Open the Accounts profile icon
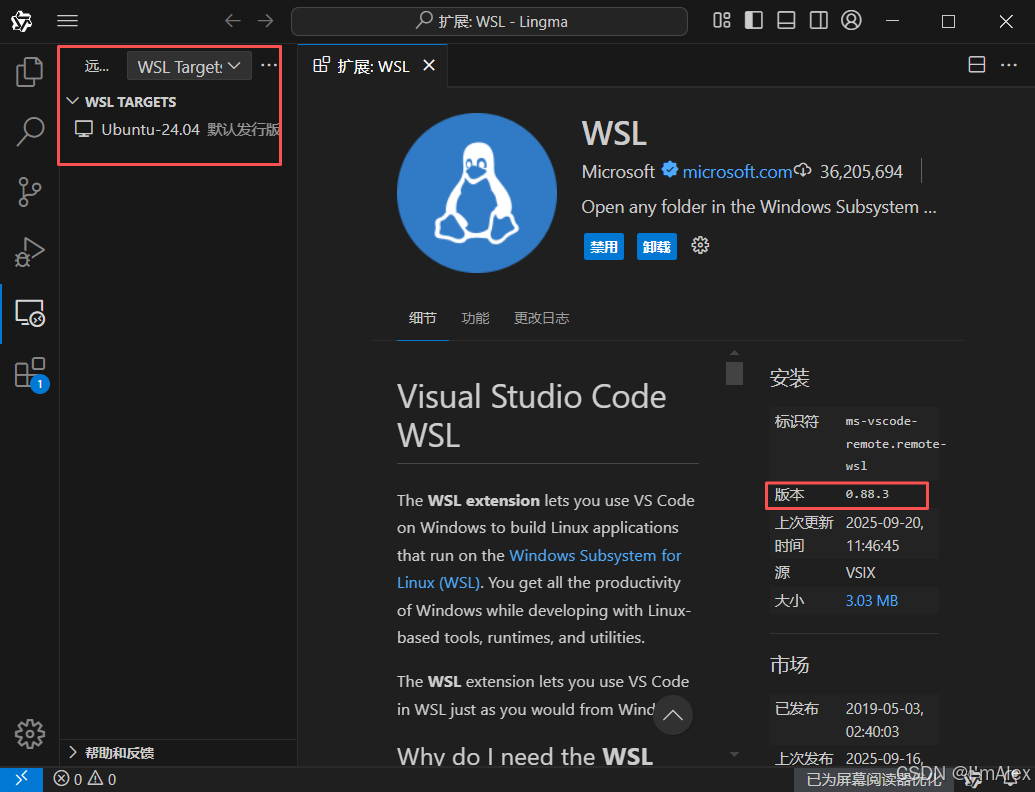Viewport: 1035px width, 792px height. point(851,20)
